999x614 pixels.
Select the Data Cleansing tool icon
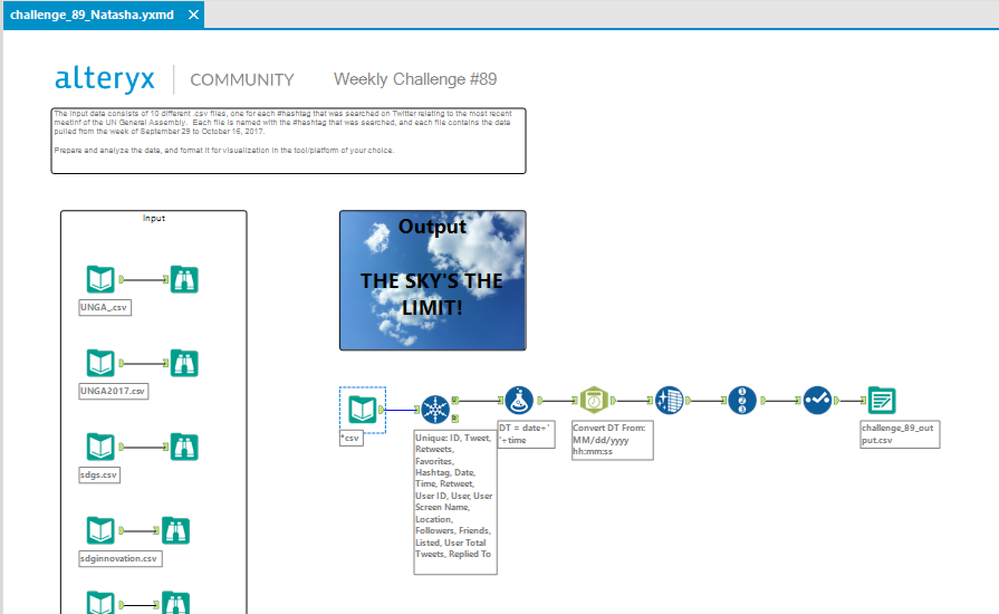(x=669, y=401)
